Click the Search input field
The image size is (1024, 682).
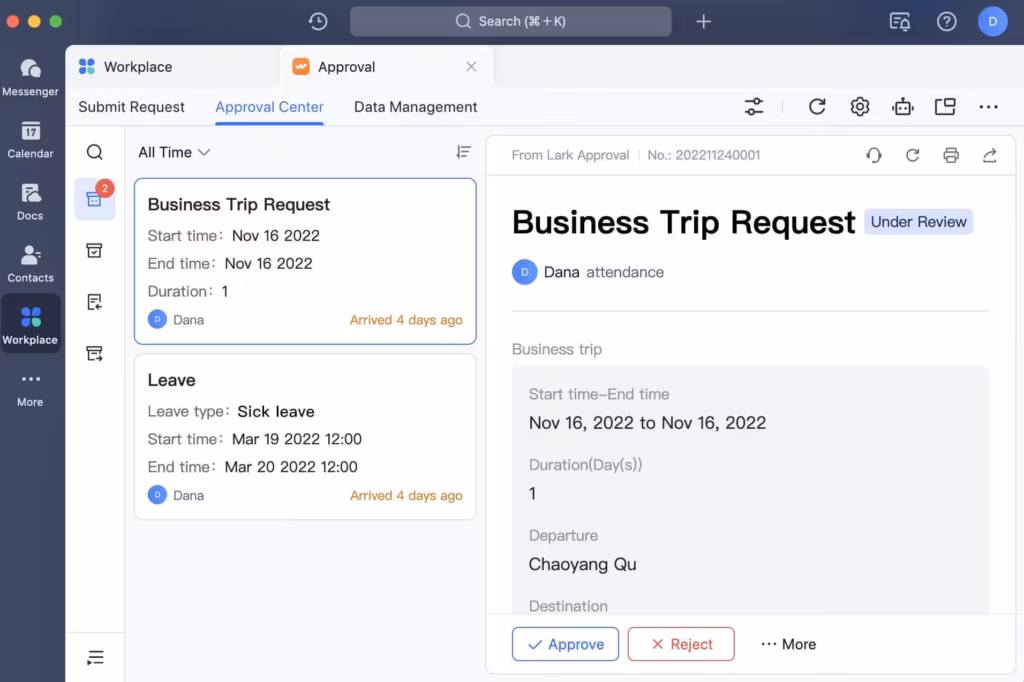510,21
